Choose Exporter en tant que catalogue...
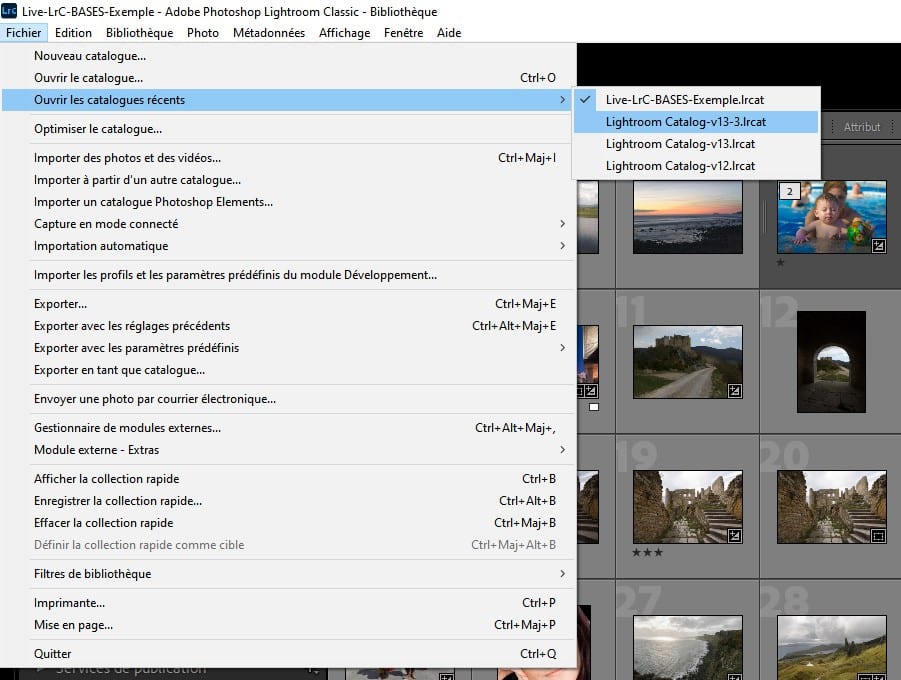Screen dimensions: 901x680 coord(289,370)
